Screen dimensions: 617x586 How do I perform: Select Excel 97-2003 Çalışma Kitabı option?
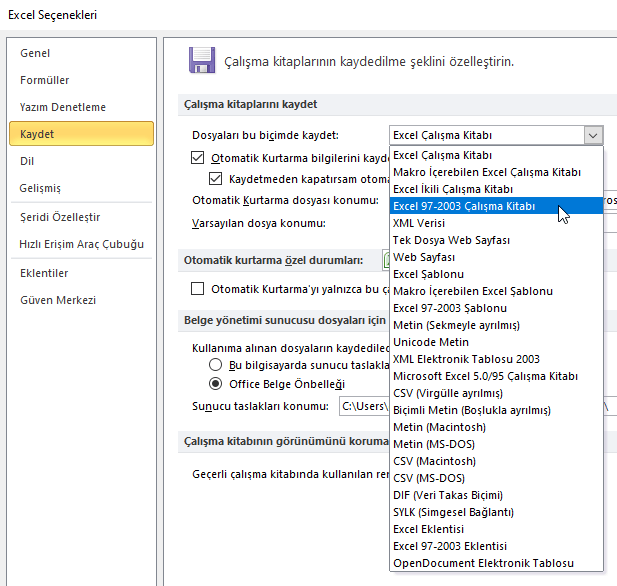click(x=496, y=206)
